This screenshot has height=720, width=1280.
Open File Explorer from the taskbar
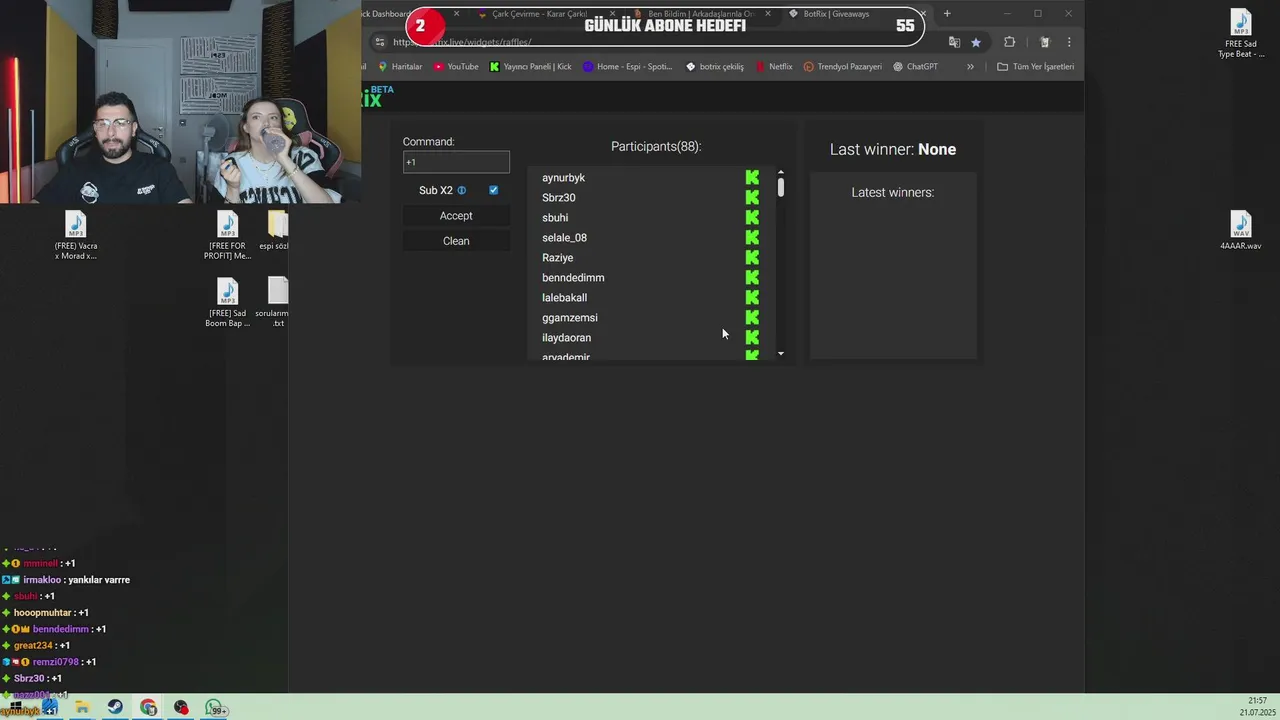(x=82, y=708)
